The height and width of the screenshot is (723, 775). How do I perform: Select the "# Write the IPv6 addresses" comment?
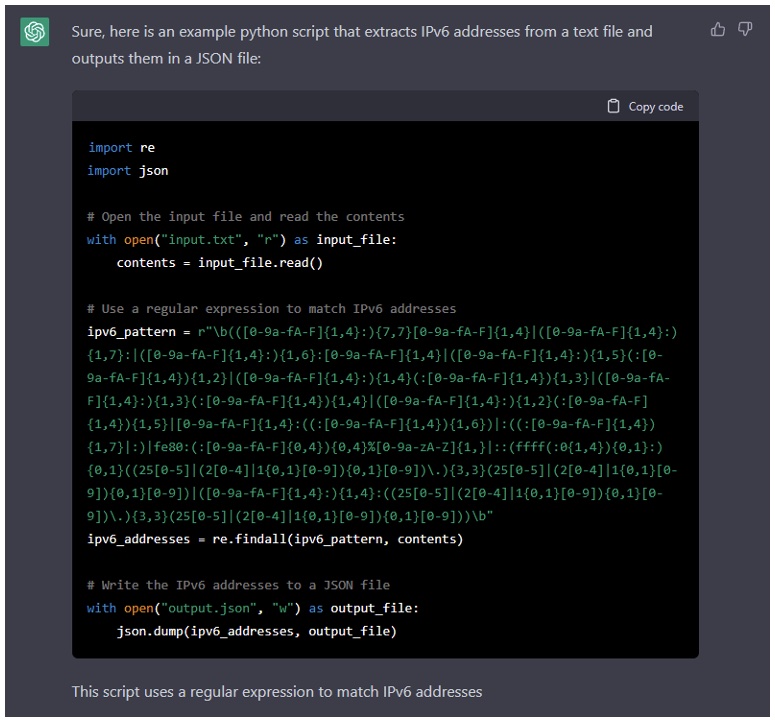click(x=238, y=585)
